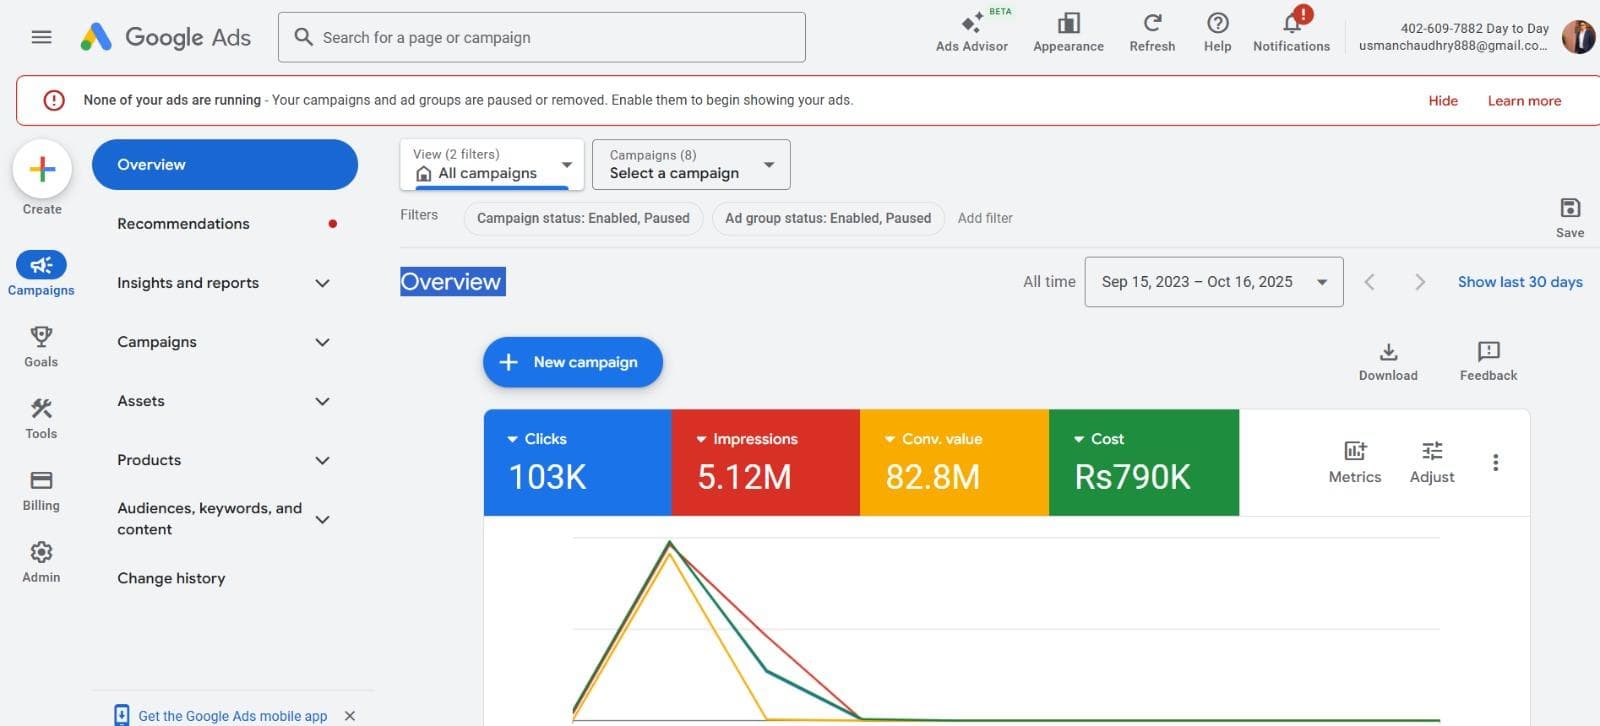
Task: Open the Admin gear section
Action: tap(41, 562)
